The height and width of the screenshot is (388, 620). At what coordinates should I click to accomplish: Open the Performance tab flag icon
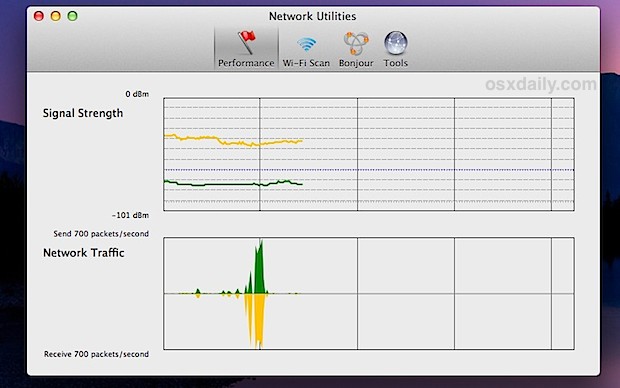[247, 42]
